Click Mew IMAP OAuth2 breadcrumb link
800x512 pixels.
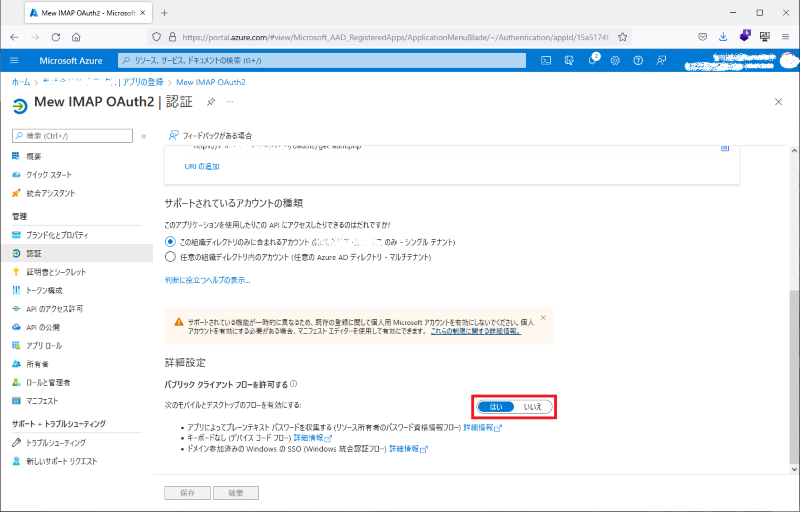[211, 82]
